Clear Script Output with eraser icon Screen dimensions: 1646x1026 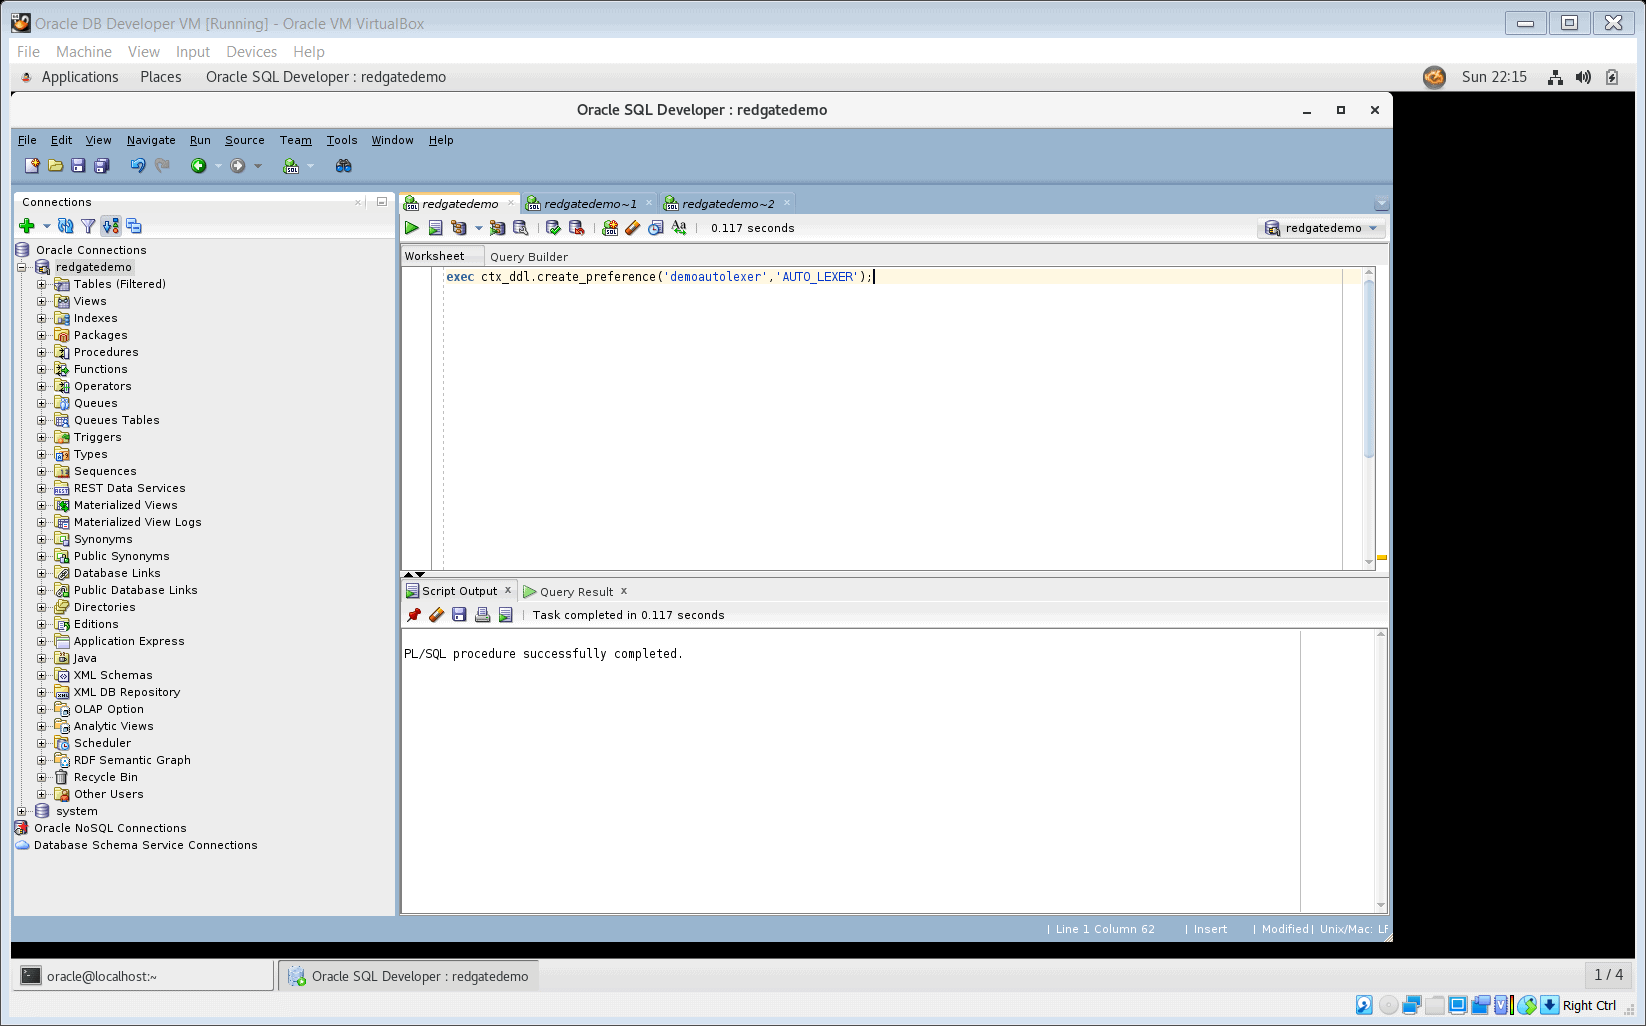click(436, 615)
